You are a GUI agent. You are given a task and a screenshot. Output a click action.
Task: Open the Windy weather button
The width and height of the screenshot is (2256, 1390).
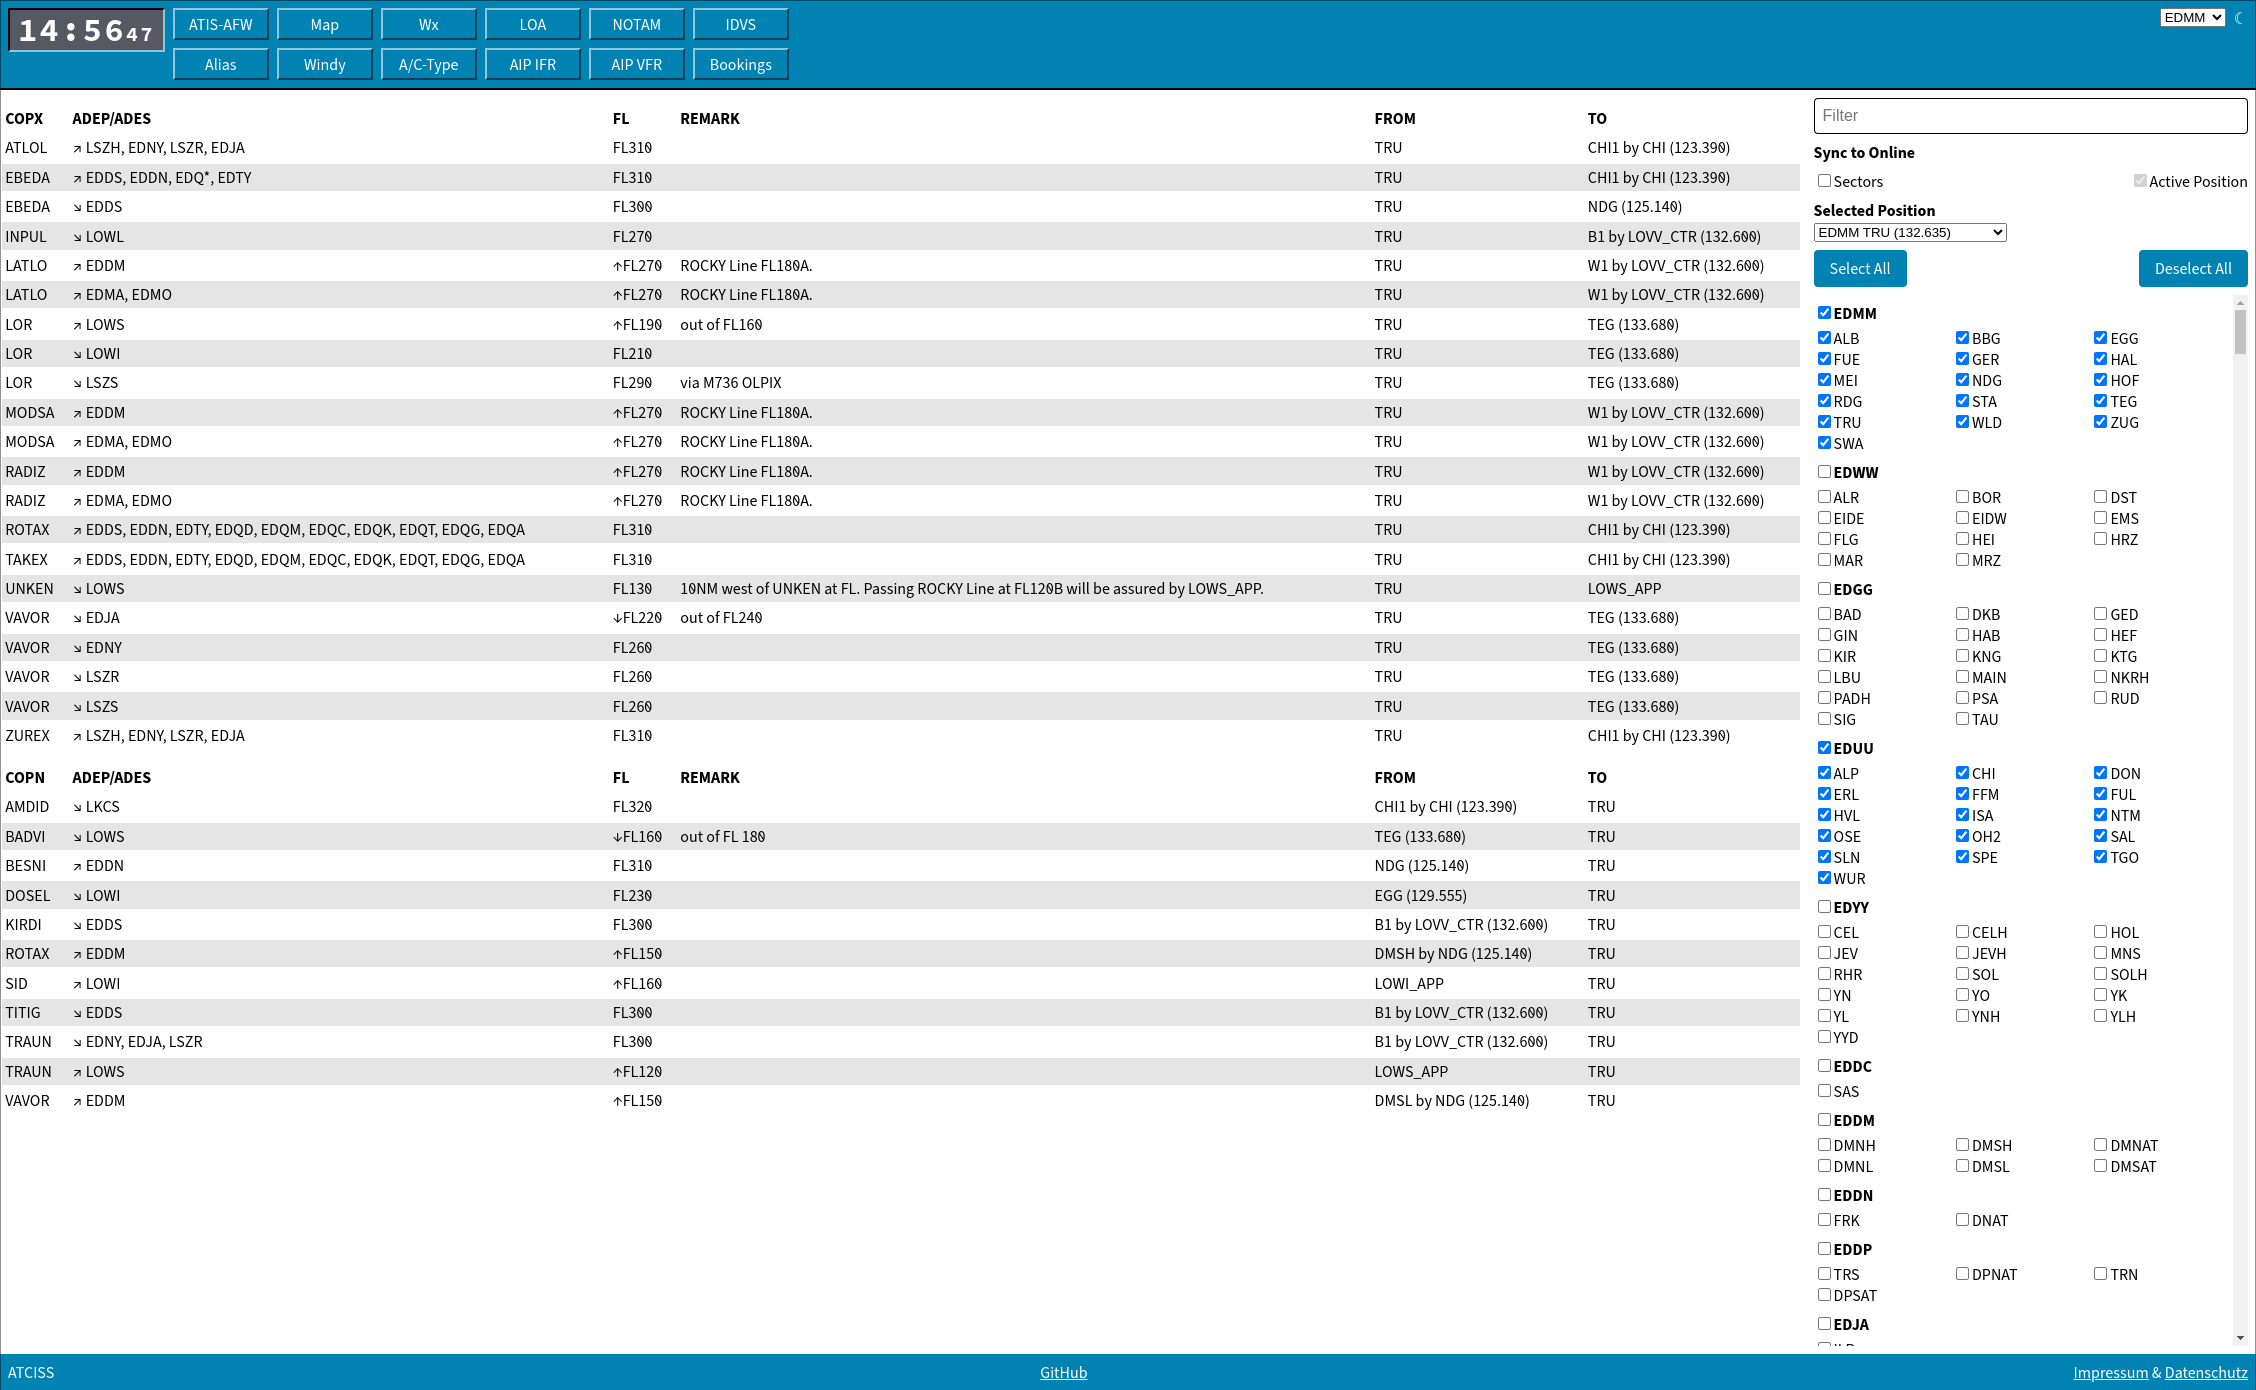point(324,64)
